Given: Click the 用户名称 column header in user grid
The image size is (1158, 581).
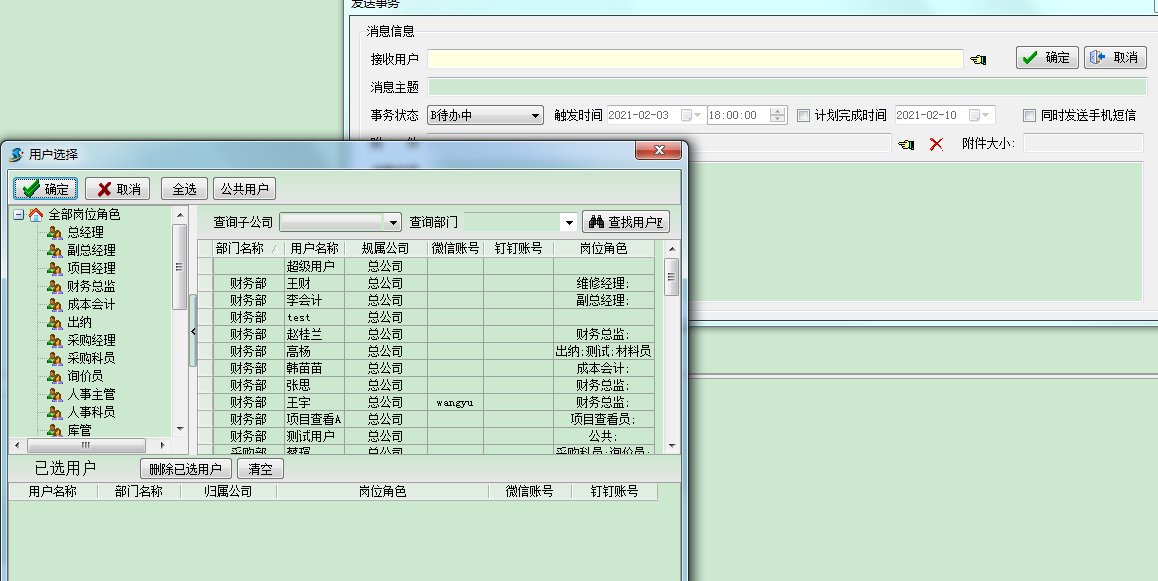Looking at the screenshot, I should [x=313, y=248].
